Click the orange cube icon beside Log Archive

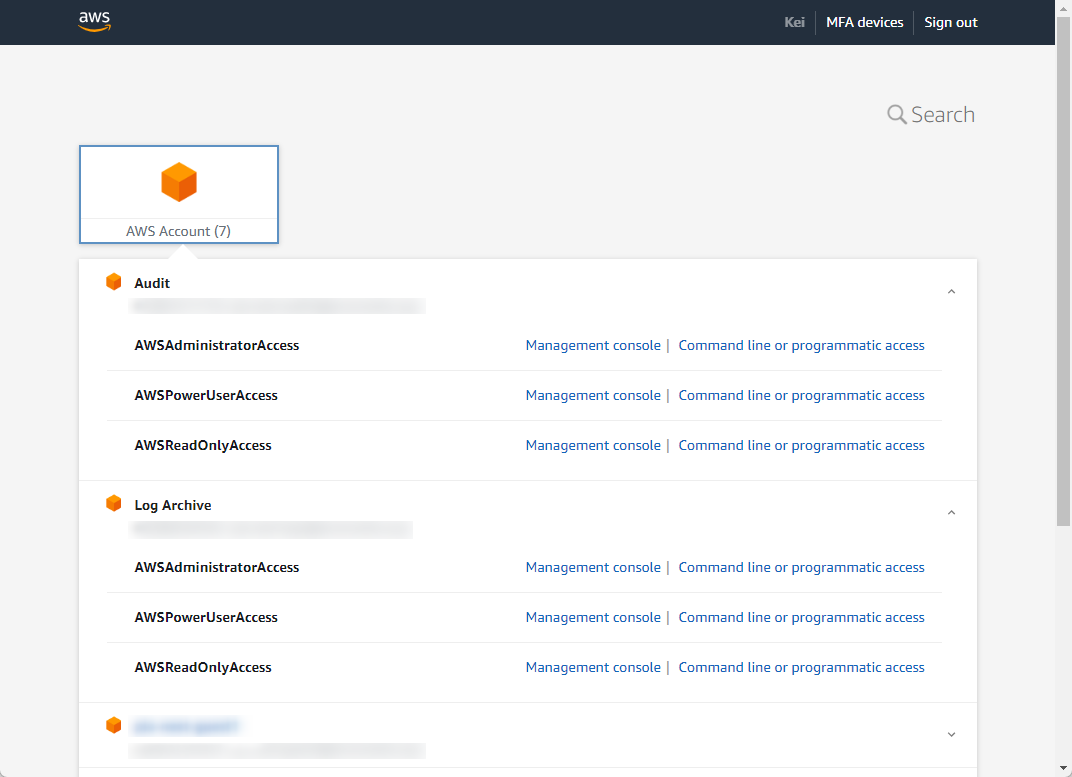point(113,504)
